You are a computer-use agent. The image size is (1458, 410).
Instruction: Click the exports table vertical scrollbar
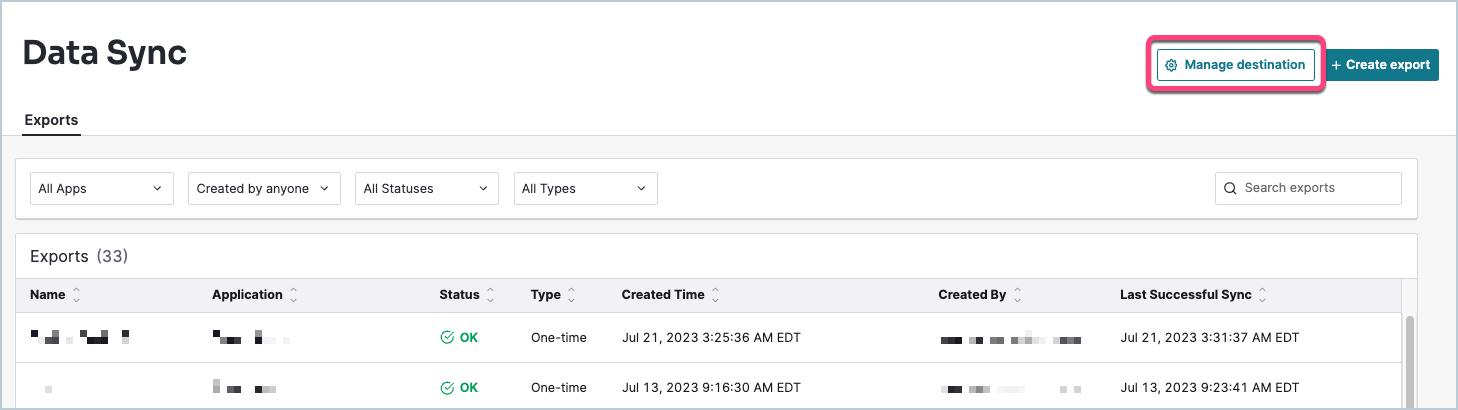[1409, 362]
